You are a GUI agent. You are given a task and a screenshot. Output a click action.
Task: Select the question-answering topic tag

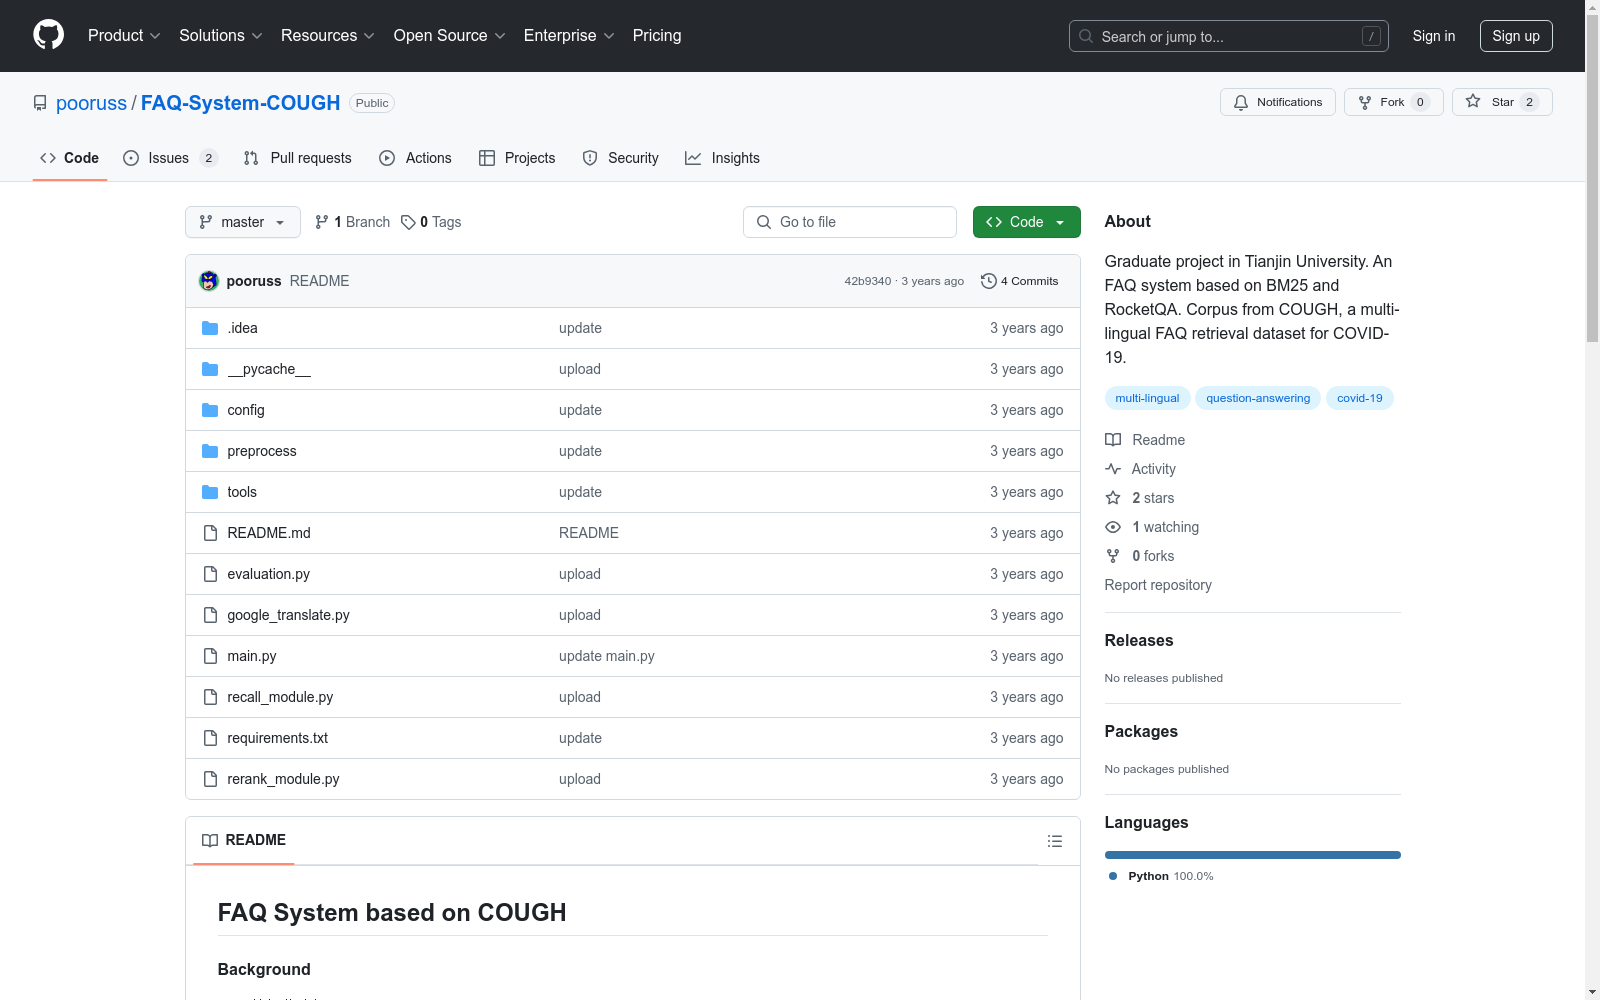(1258, 398)
